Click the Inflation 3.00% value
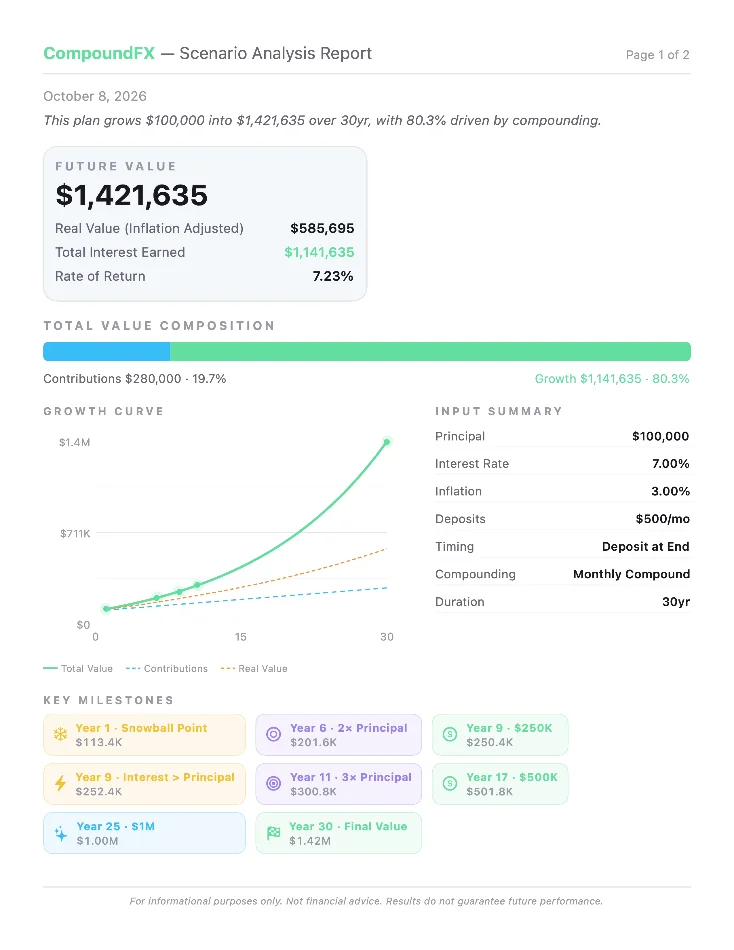 click(x=670, y=491)
